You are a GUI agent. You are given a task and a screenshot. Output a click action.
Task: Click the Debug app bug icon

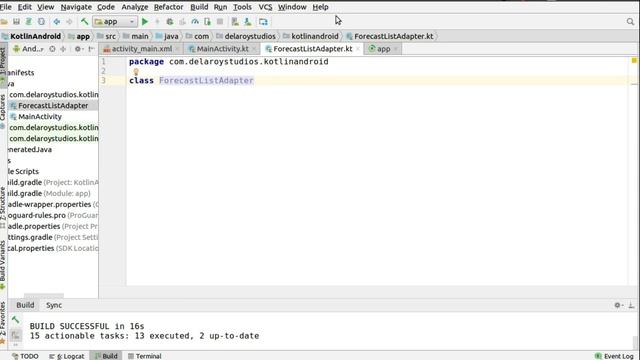(x=170, y=22)
